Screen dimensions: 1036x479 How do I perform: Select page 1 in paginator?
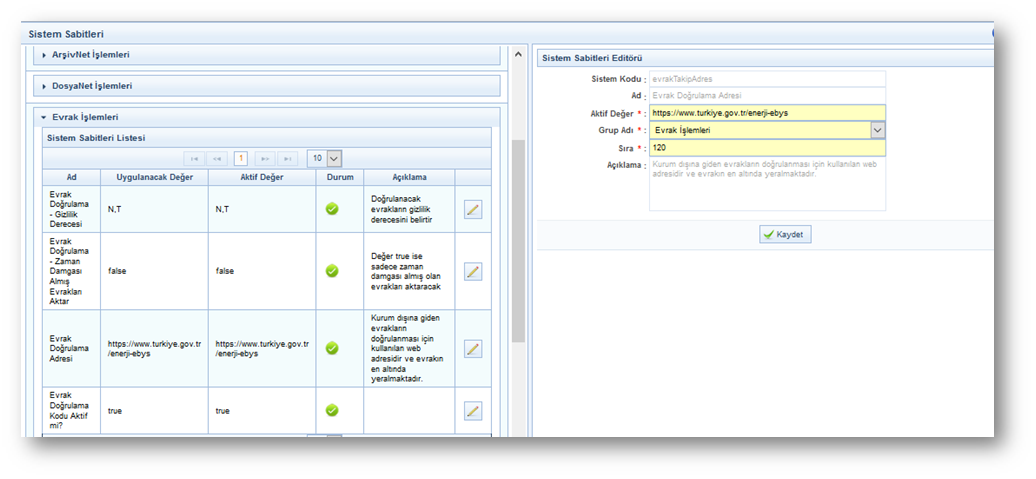coord(241,158)
